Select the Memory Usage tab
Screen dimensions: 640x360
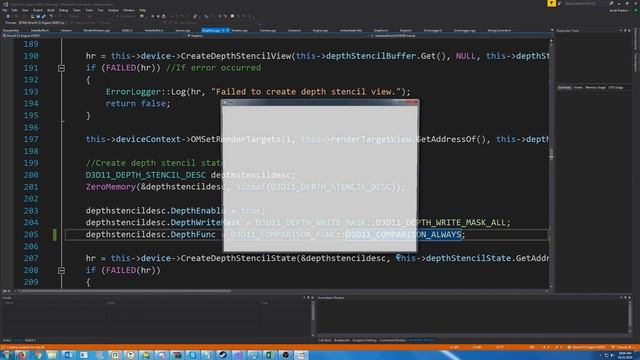[x=595, y=88]
